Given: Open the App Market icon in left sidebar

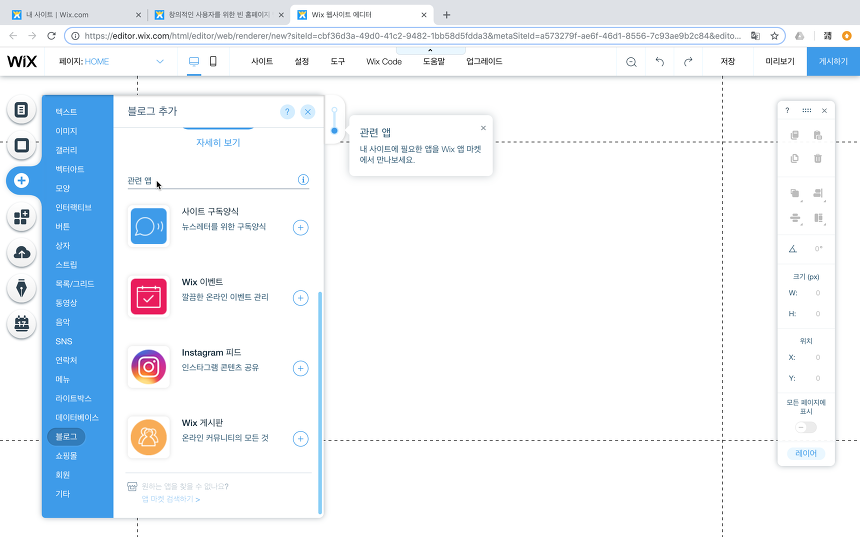Looking at the screenshot, I should pos(21,217).
